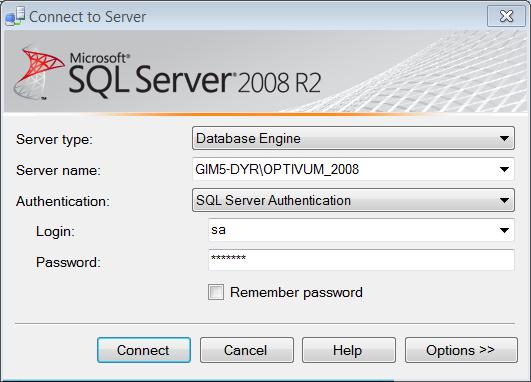Image resolution: width=531 pixels, height=382 pixels.
Task: Open the Server type dropdown
Action: coord(353,138)
